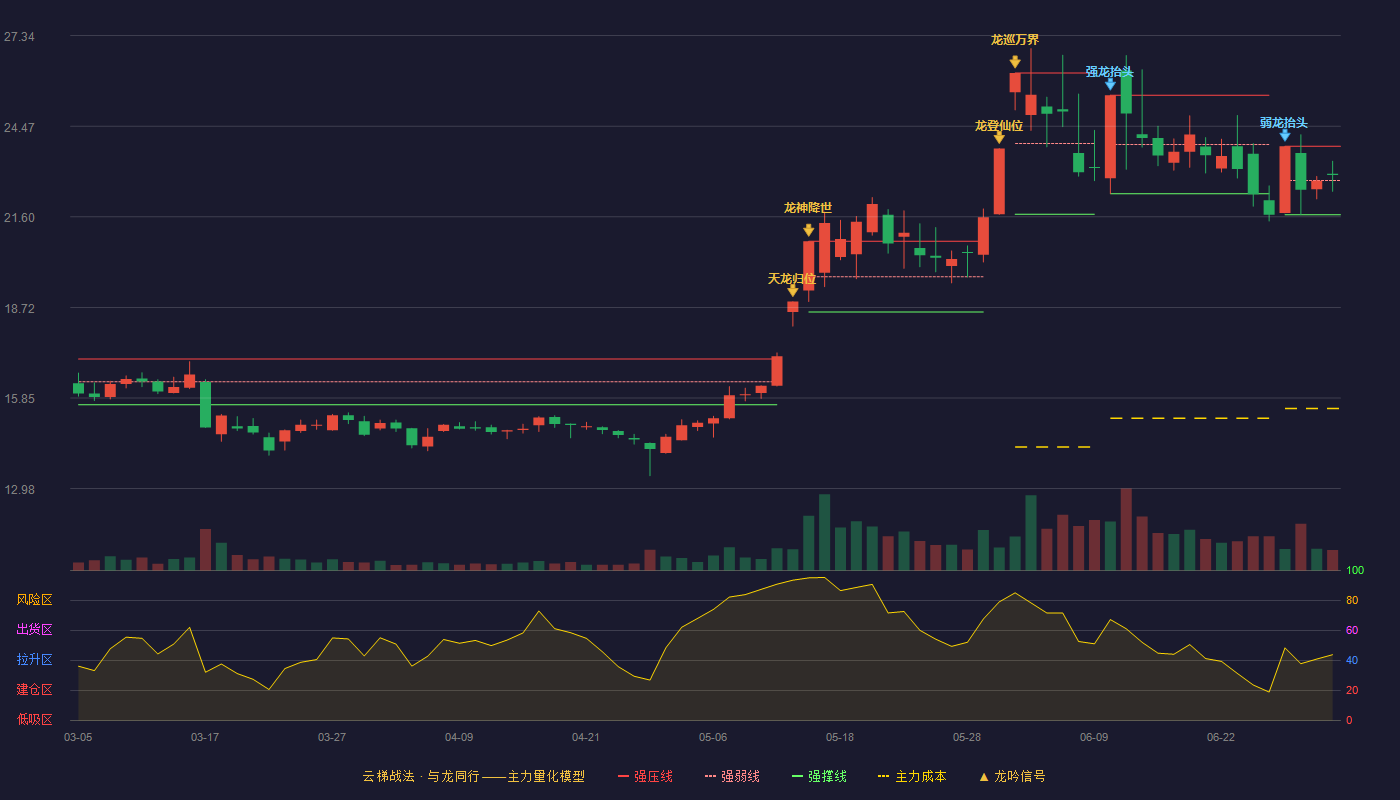Toggle the 强弱线 legend series
The image size is (1400, 800).
(x=732, y=776)
